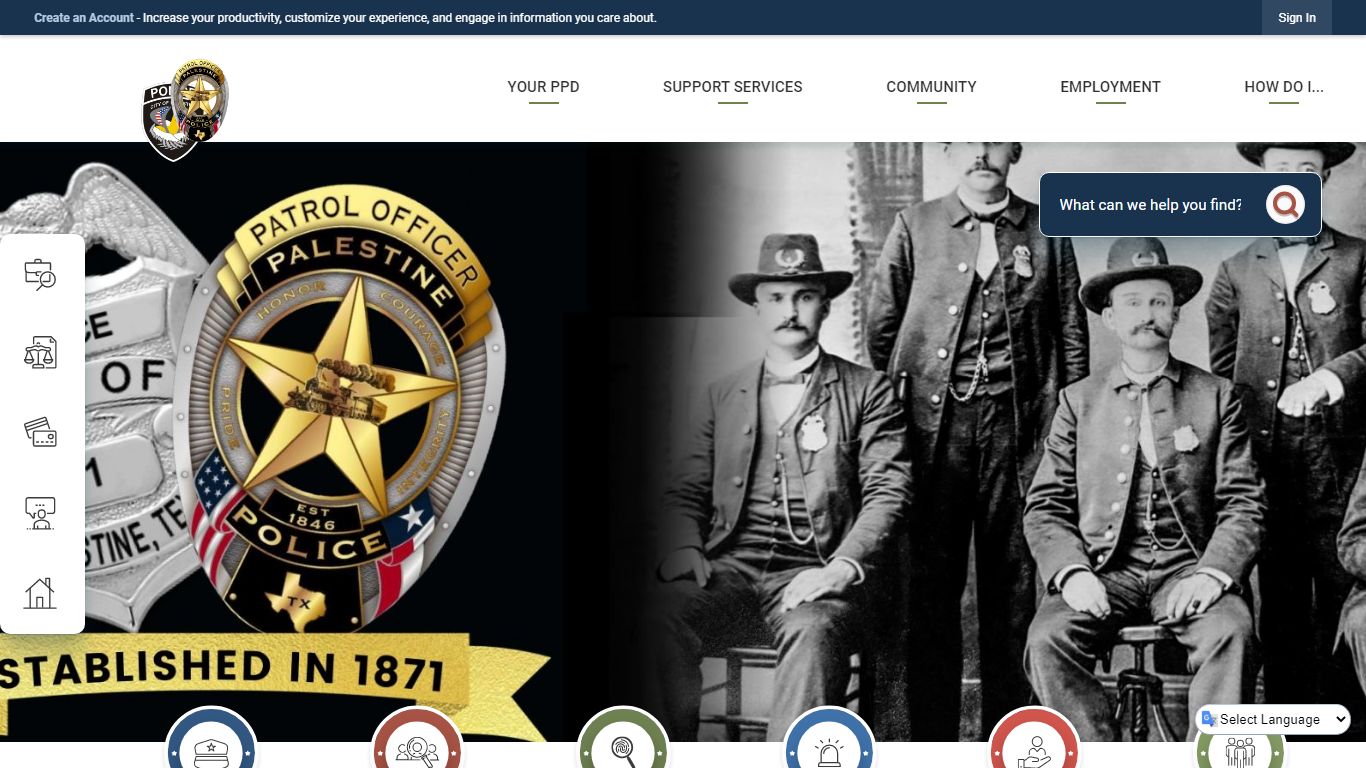Click the Sign In button
The width and height of the screenshot is (1366, 768).
pos(1297,18)
